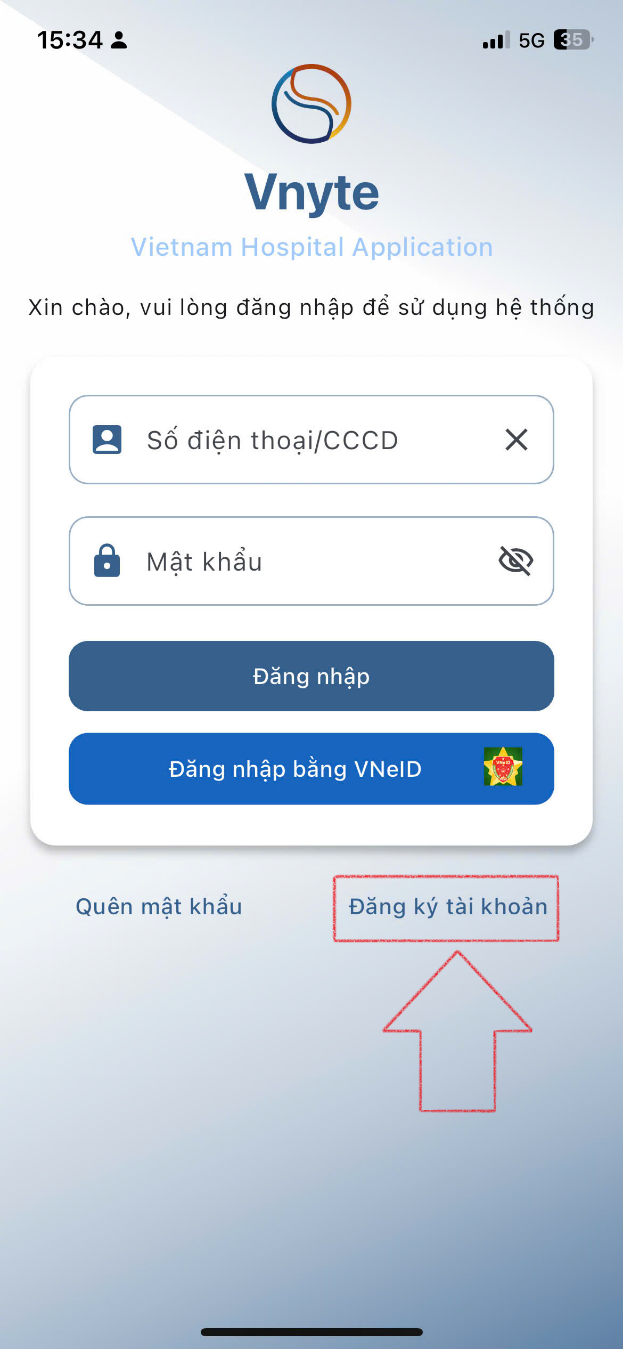Open the Đăng ký tài khoản link
The width and height of the screenshot is (623, 1349).
pos(447,907)
